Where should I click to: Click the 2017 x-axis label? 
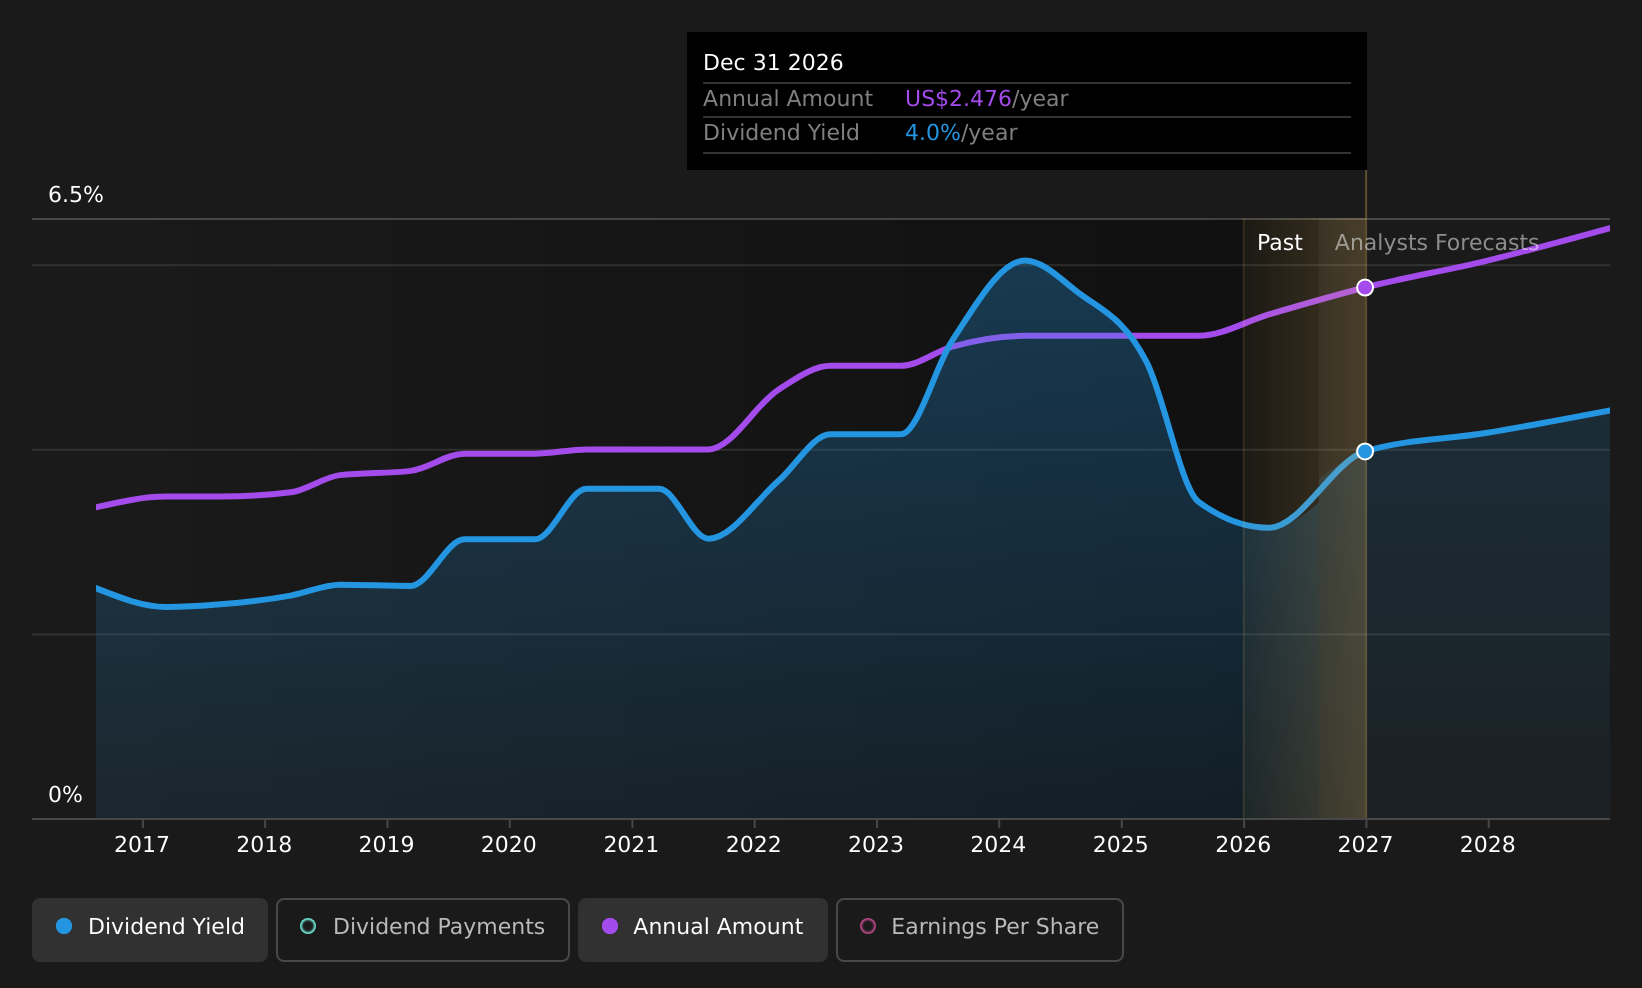pyautogui.click(x=142, y=845)
